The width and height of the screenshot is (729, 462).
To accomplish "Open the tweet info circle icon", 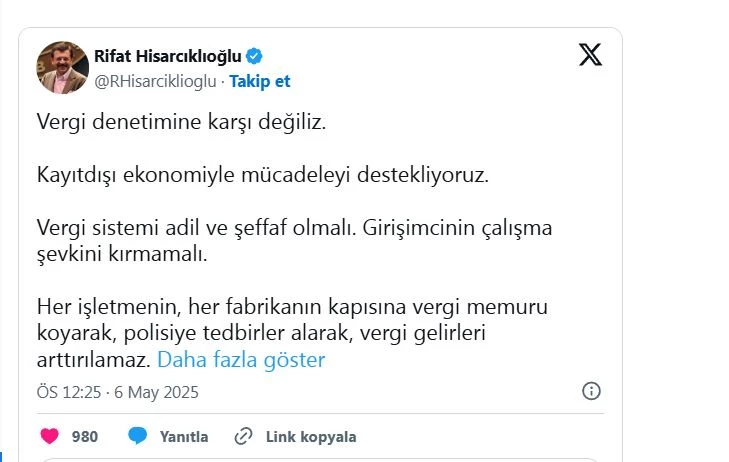I will [591, 391].
